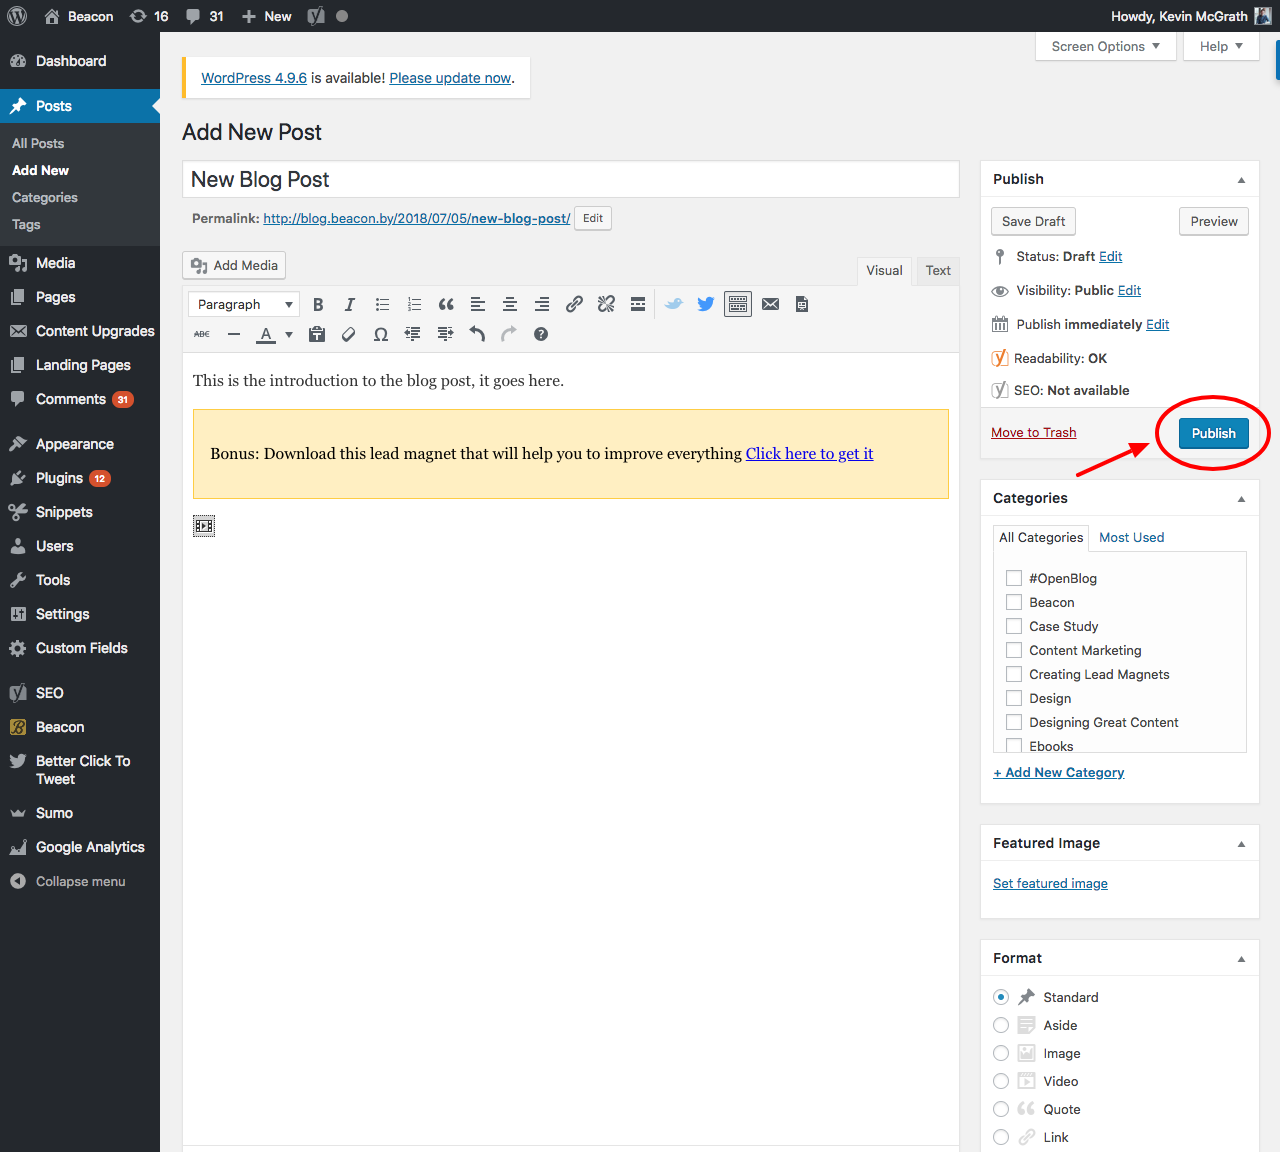Click Move to Trash link
Screen dimensions: 1280x1152
tap(1033, 432)
